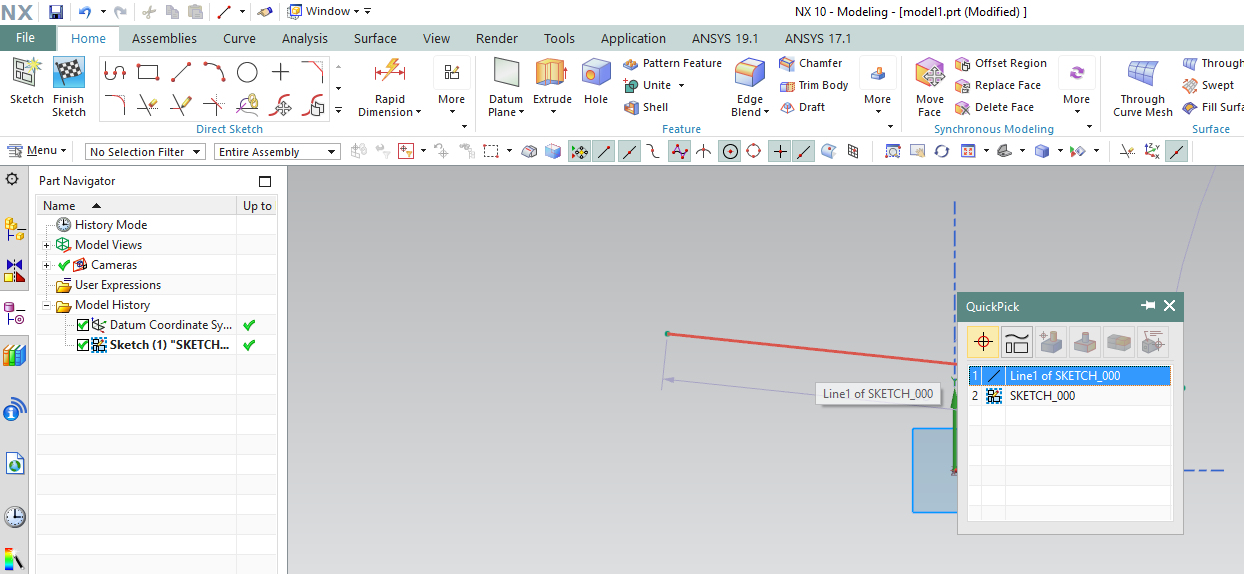Select the Quick Trim tool
The height and width of the screenshot is (574, 1244).
click(x=148, y=104)
